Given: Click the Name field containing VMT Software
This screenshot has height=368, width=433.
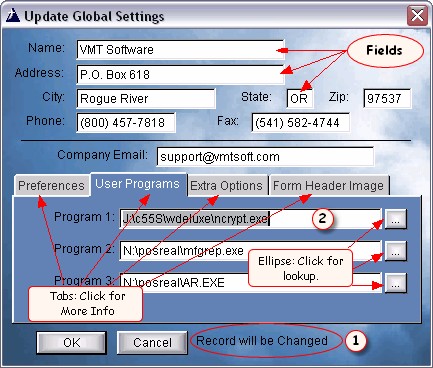Looking at the screenshot, I should 180,50.
